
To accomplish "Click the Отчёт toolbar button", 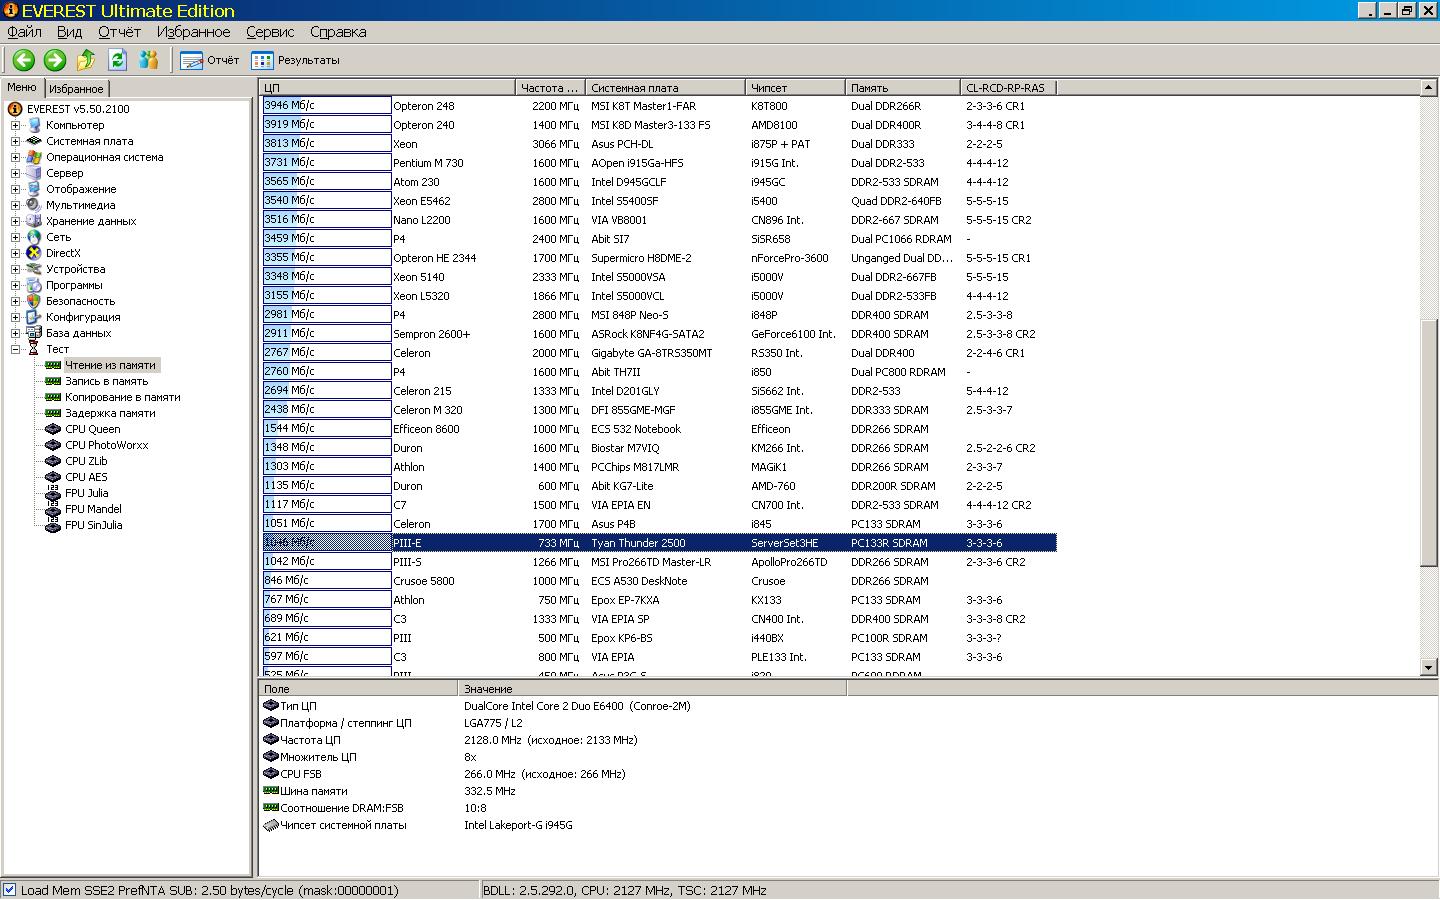I will tap(210, 60).
